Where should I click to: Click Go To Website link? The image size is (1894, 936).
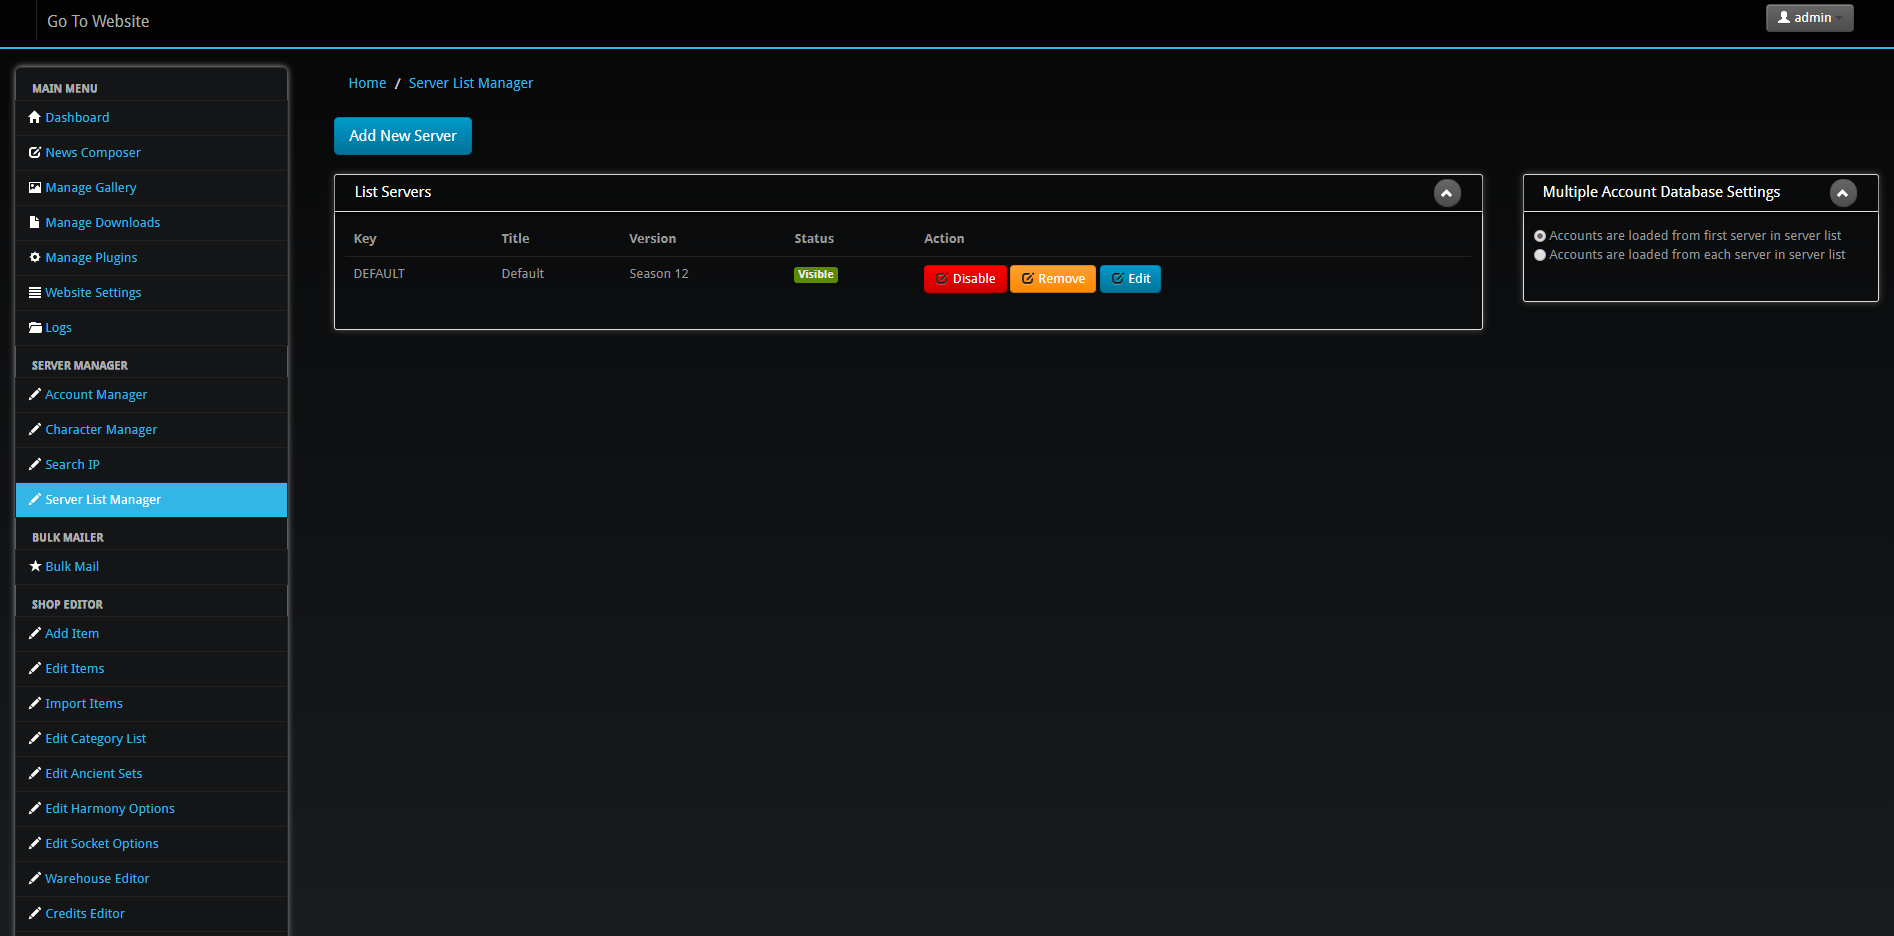pyautogui.click(x=98, y=21)
